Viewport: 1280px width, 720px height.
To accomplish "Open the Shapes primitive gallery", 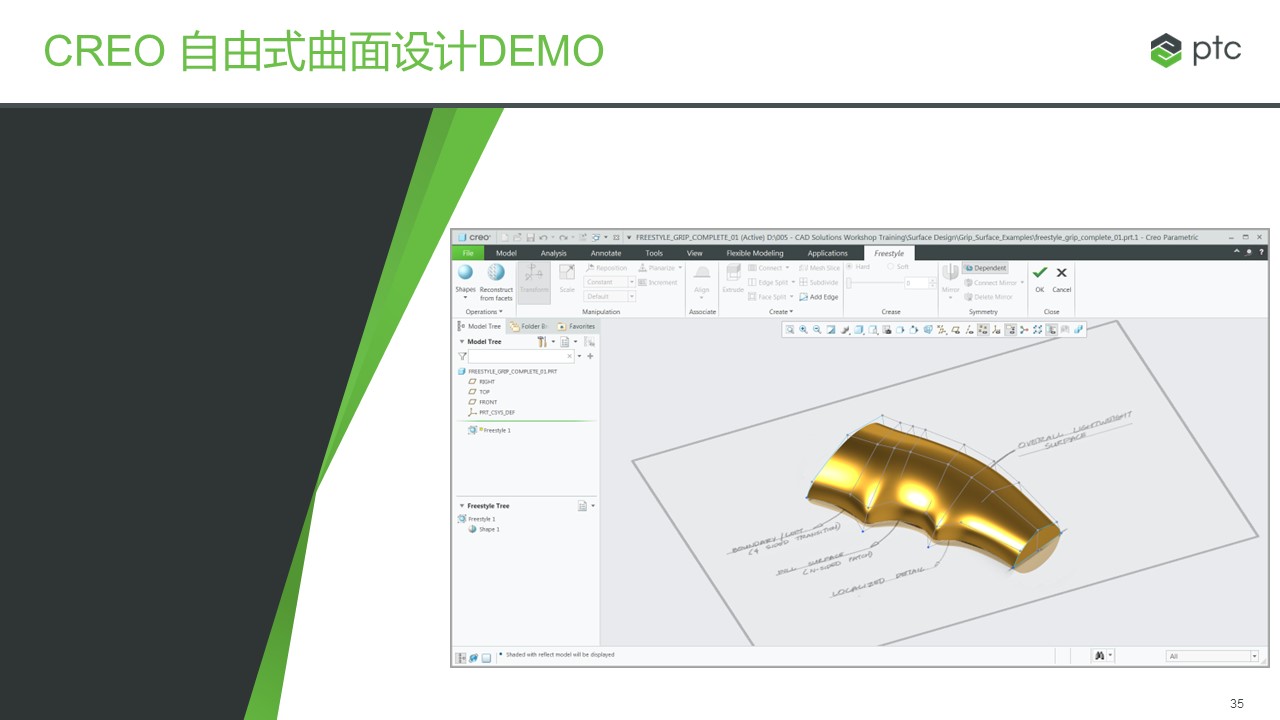I will [465, 282].
